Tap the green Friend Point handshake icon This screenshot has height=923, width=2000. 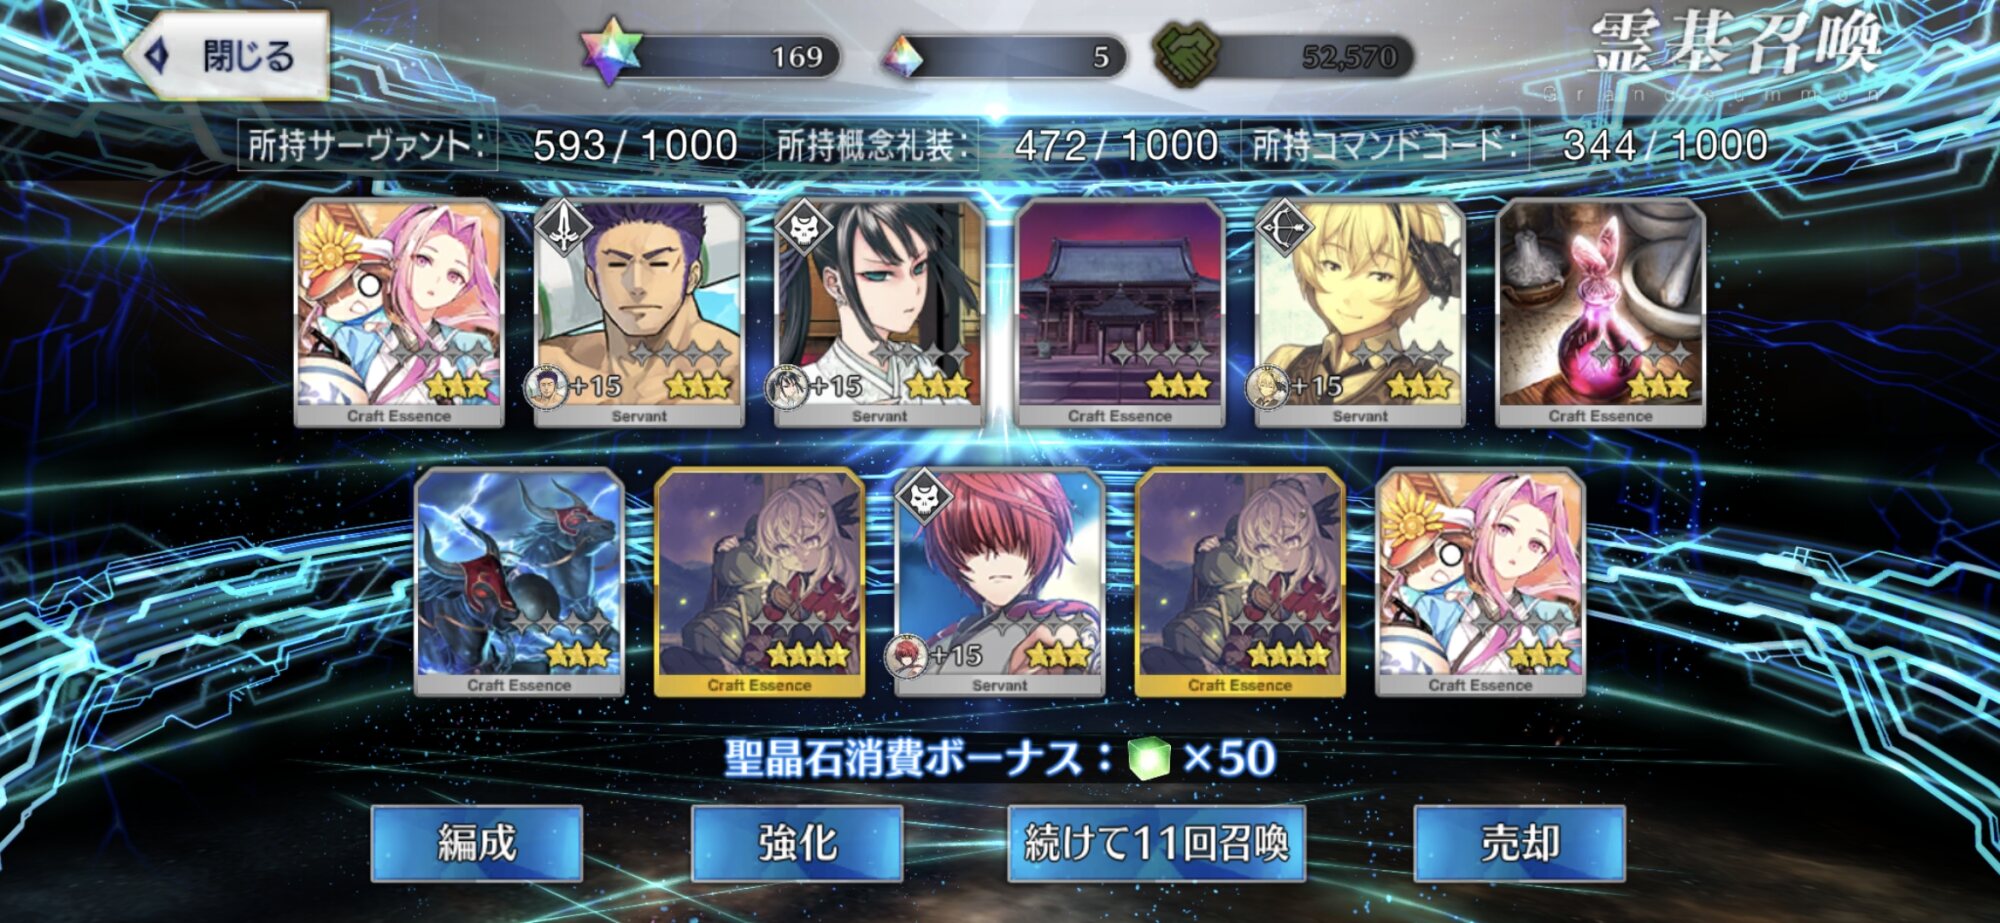1186,54
